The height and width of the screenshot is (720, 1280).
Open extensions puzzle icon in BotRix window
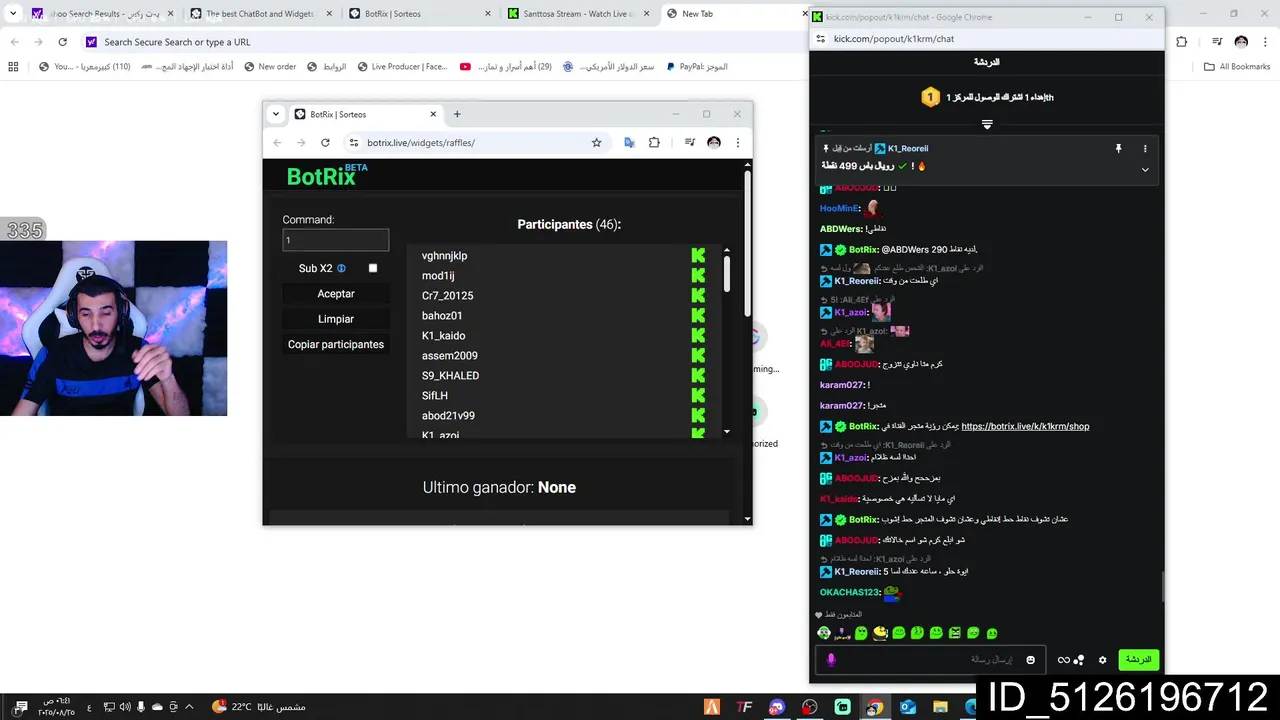[x=654, y=143]
